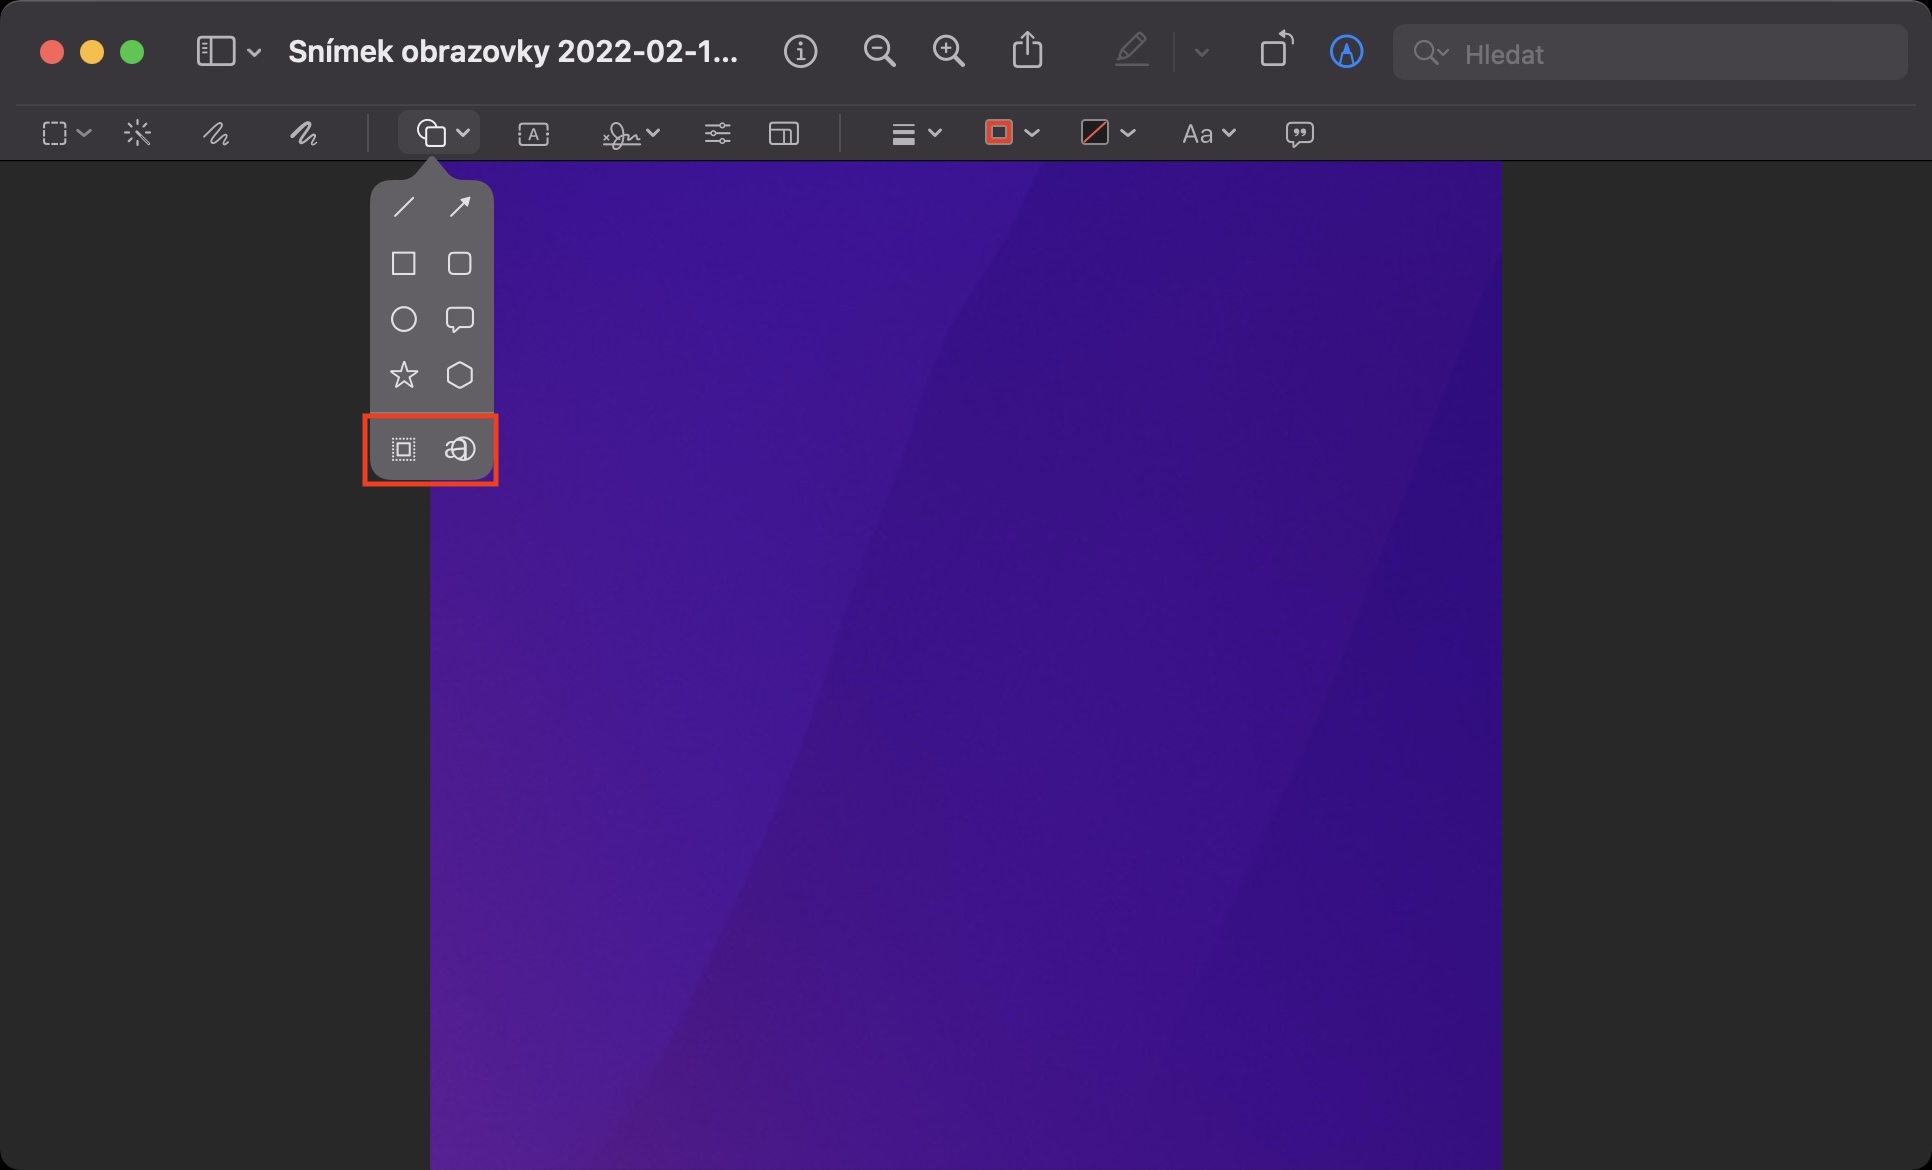Select the Loupe magnifier tool
1932x1170 pixels.
pyautogui.click(x=460, y=449)
